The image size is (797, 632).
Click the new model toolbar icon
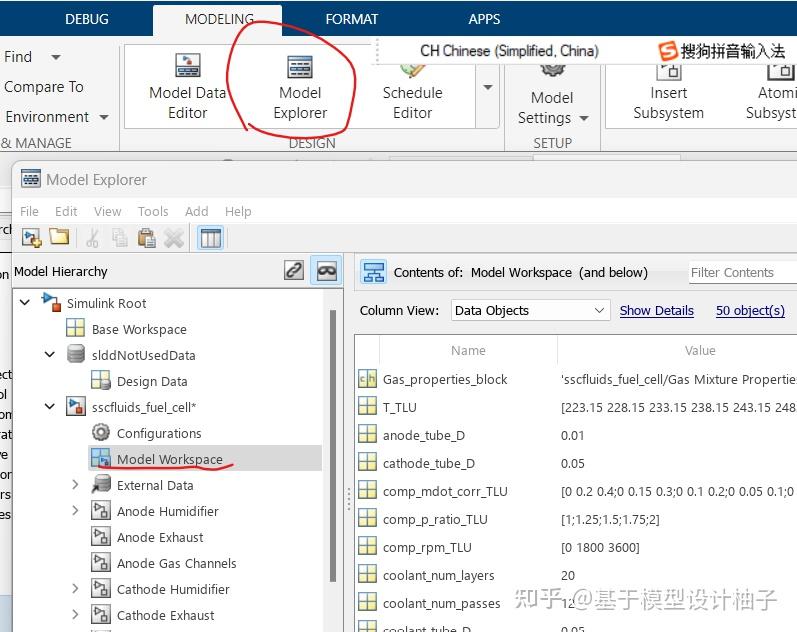click(x=32, y=238)
